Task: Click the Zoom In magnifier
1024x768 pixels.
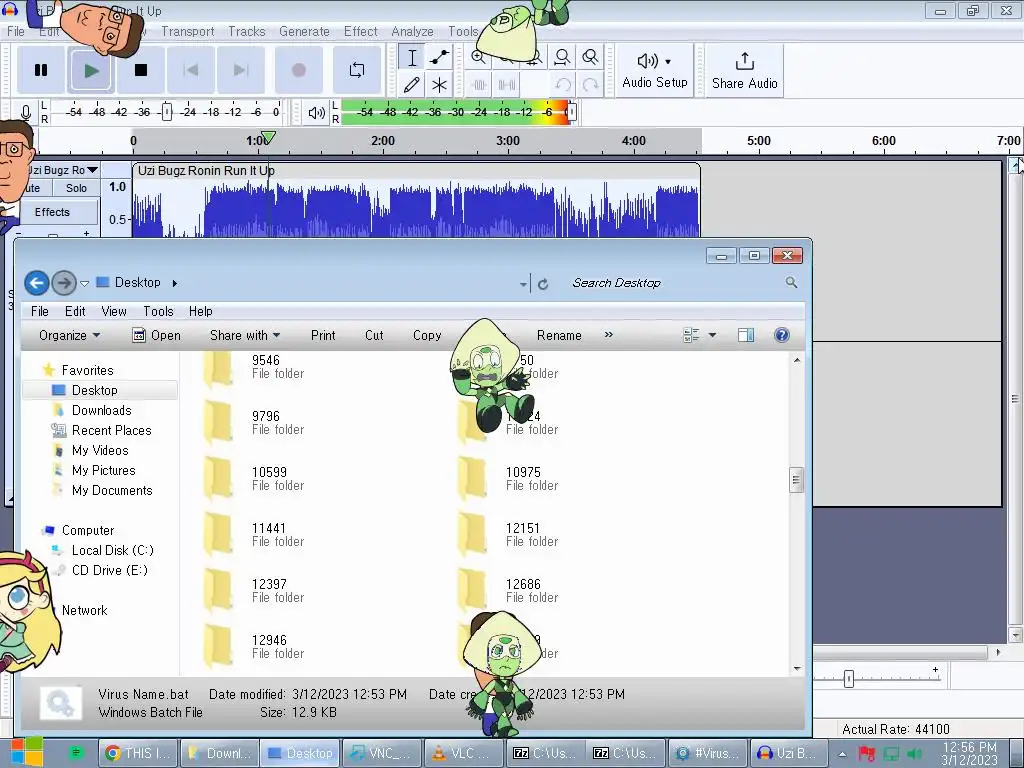Action: tap(479, 57)
